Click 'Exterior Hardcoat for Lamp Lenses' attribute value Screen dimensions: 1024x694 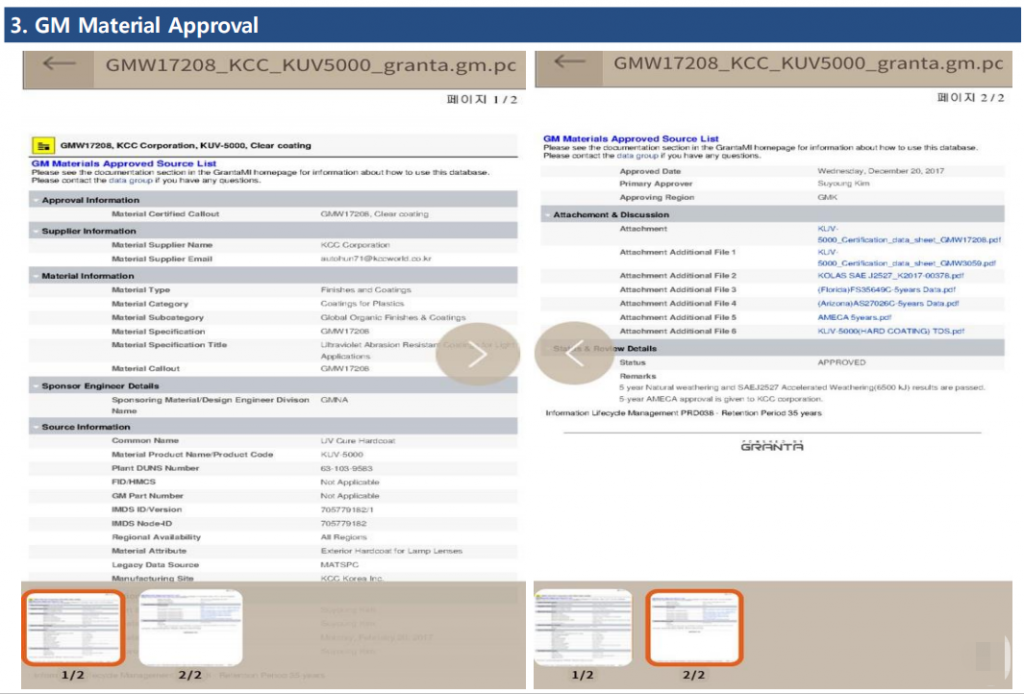(x=391, y=551)
